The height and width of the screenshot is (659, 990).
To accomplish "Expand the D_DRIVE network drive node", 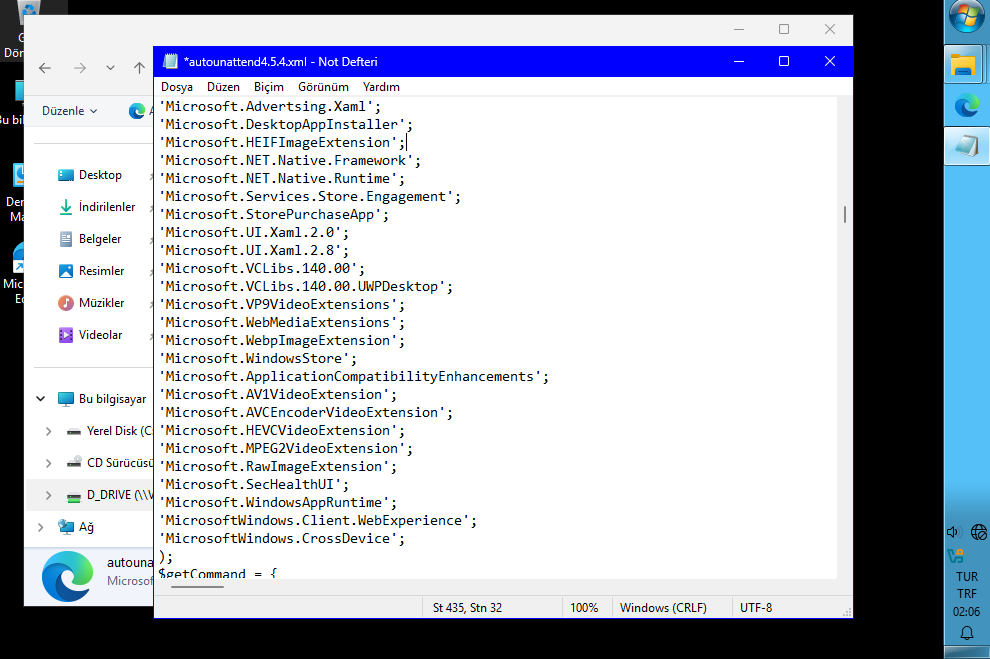I will pos(49,496).
